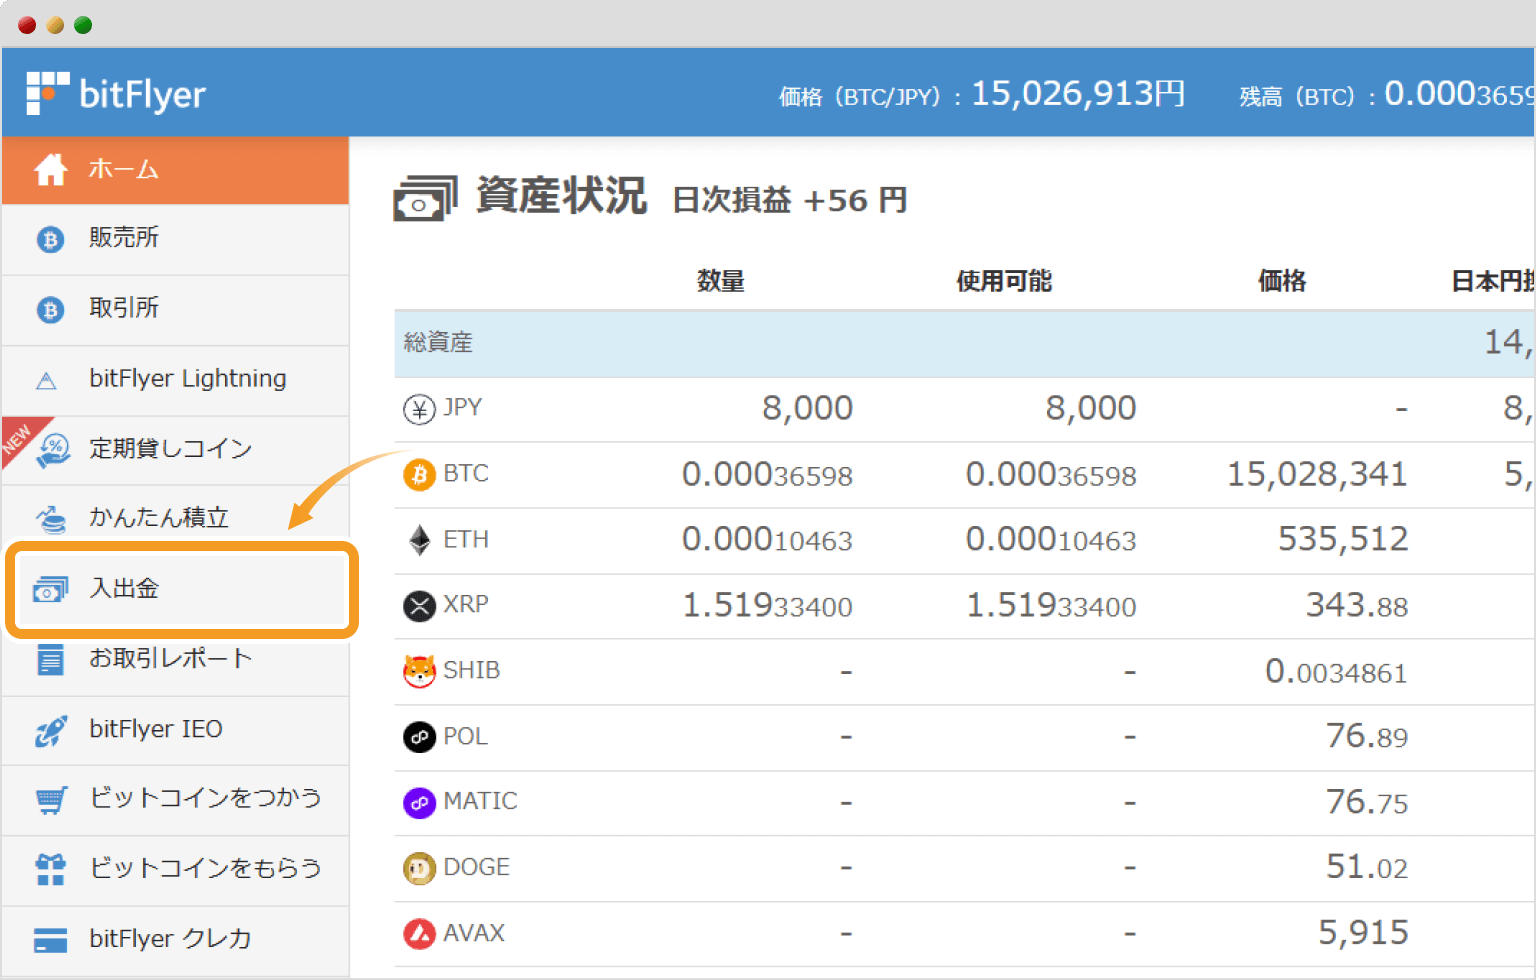Click the cash icon inside the 入出金 entry
Viewport: 1536px width, 980px height.
tap(49, 590)
